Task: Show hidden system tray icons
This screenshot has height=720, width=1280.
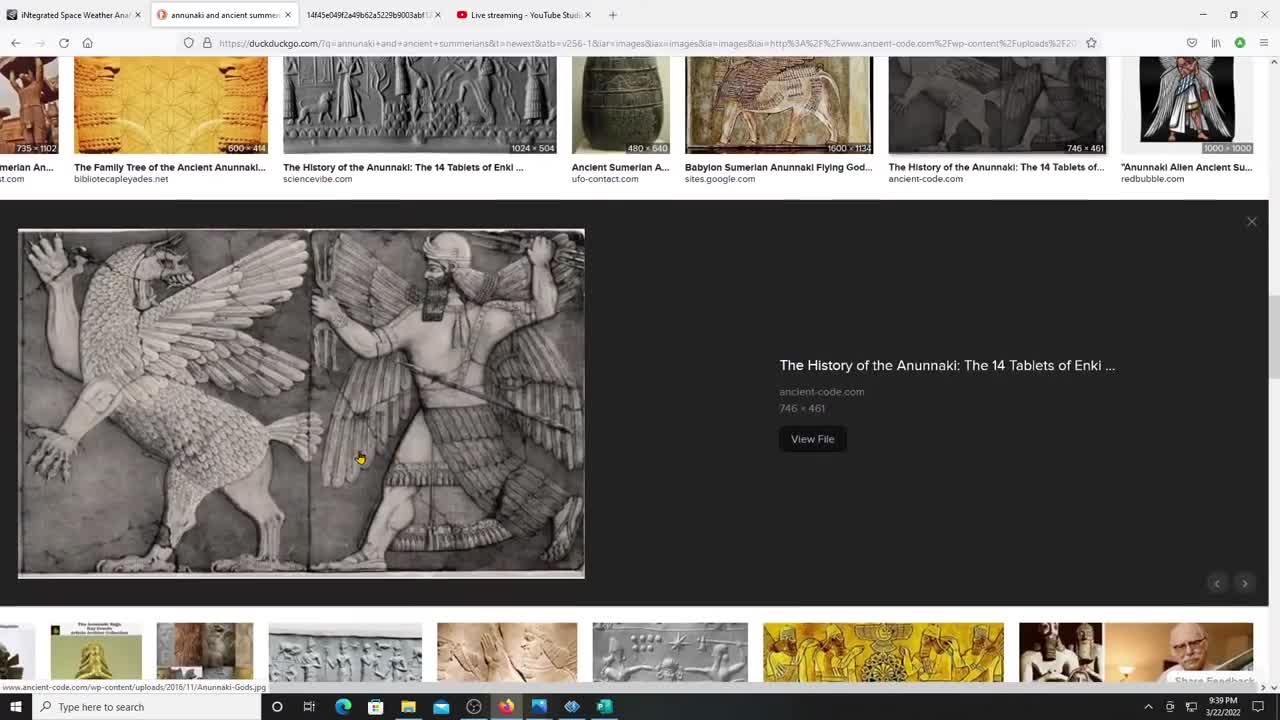Action: (x=1148, y=707)
